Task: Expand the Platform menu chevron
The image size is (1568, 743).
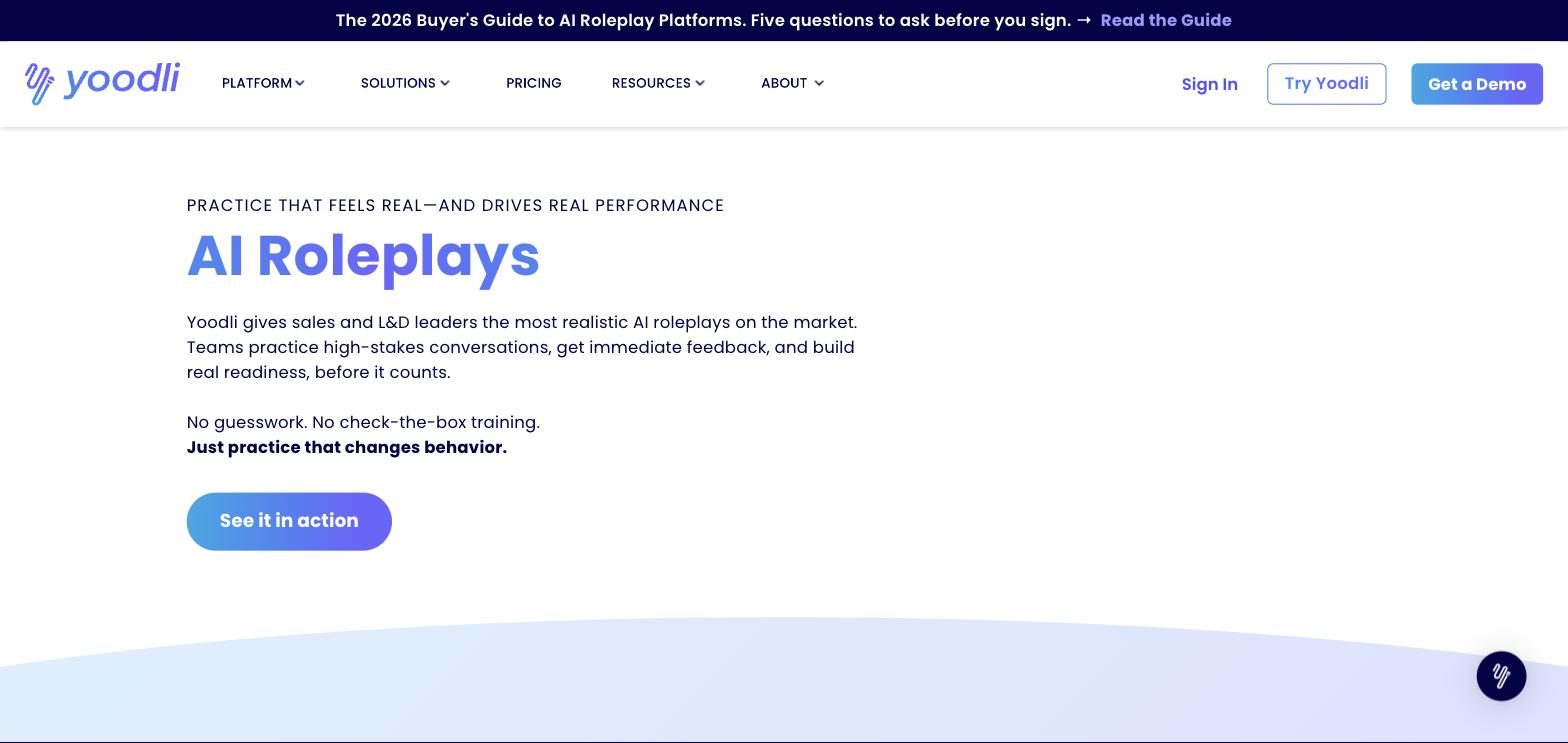Action: click(x=300, y=83)
